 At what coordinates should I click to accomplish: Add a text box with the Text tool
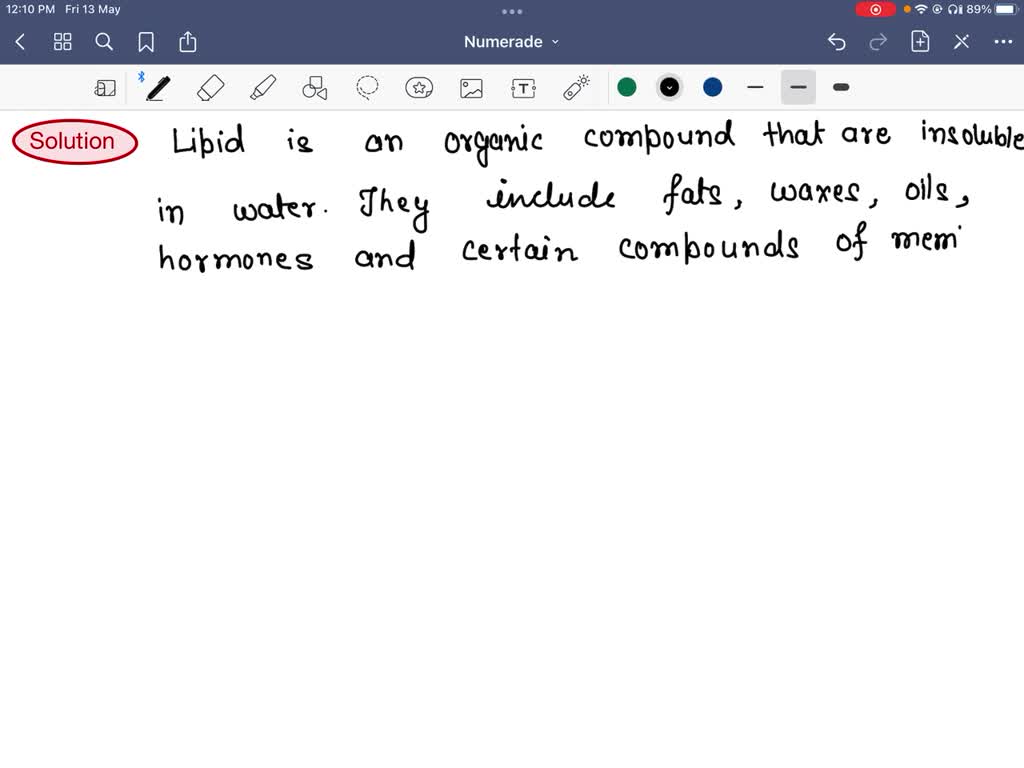pos(523,88)
